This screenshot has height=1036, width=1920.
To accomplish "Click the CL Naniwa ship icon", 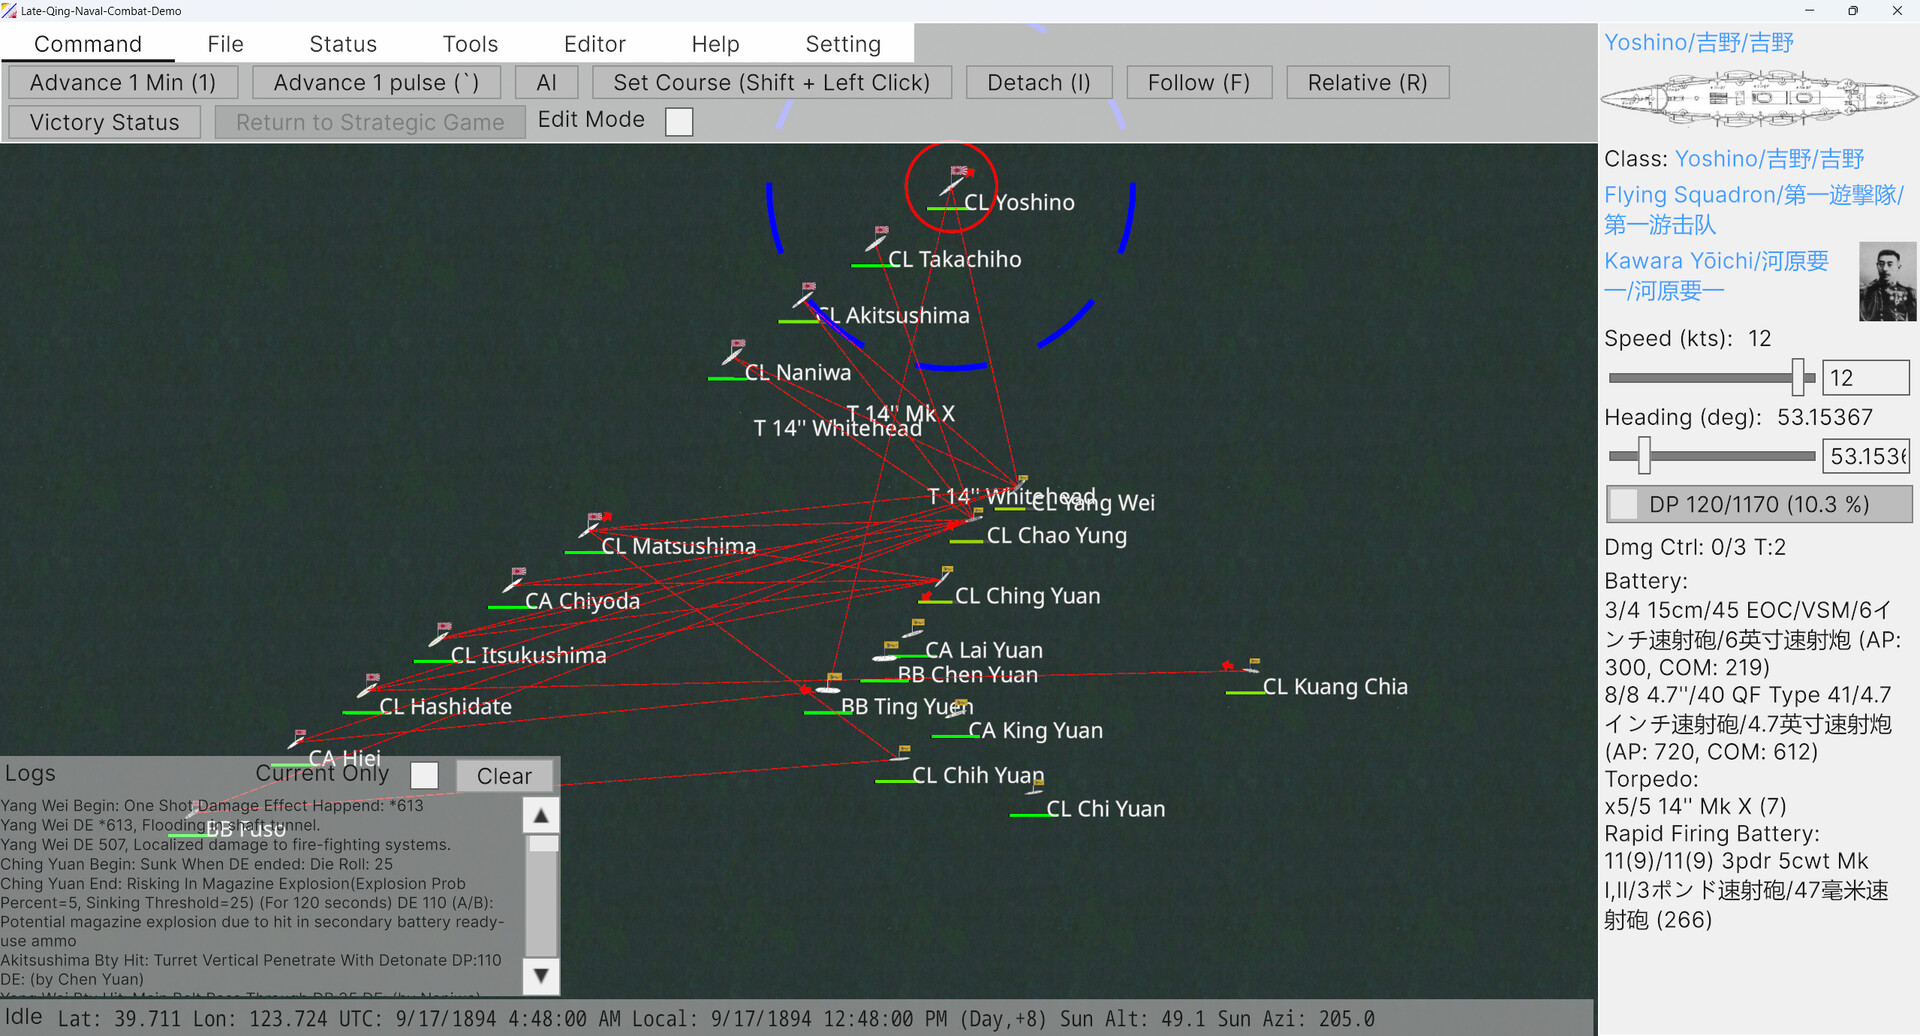I will [x=733, y=354].
